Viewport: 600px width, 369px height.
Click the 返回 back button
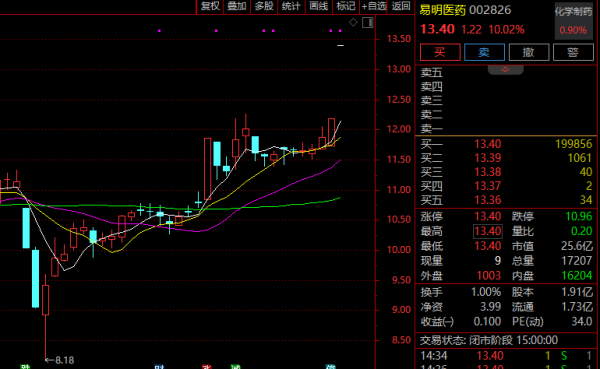(x=401, y=7)
